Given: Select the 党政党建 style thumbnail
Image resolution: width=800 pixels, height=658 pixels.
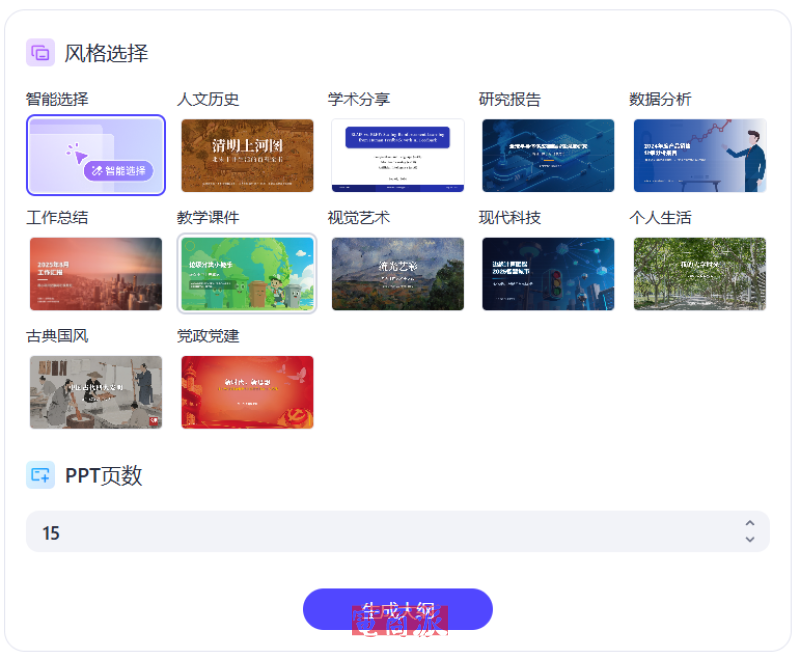Looking at the screenshot, I should tap(247, 392).
